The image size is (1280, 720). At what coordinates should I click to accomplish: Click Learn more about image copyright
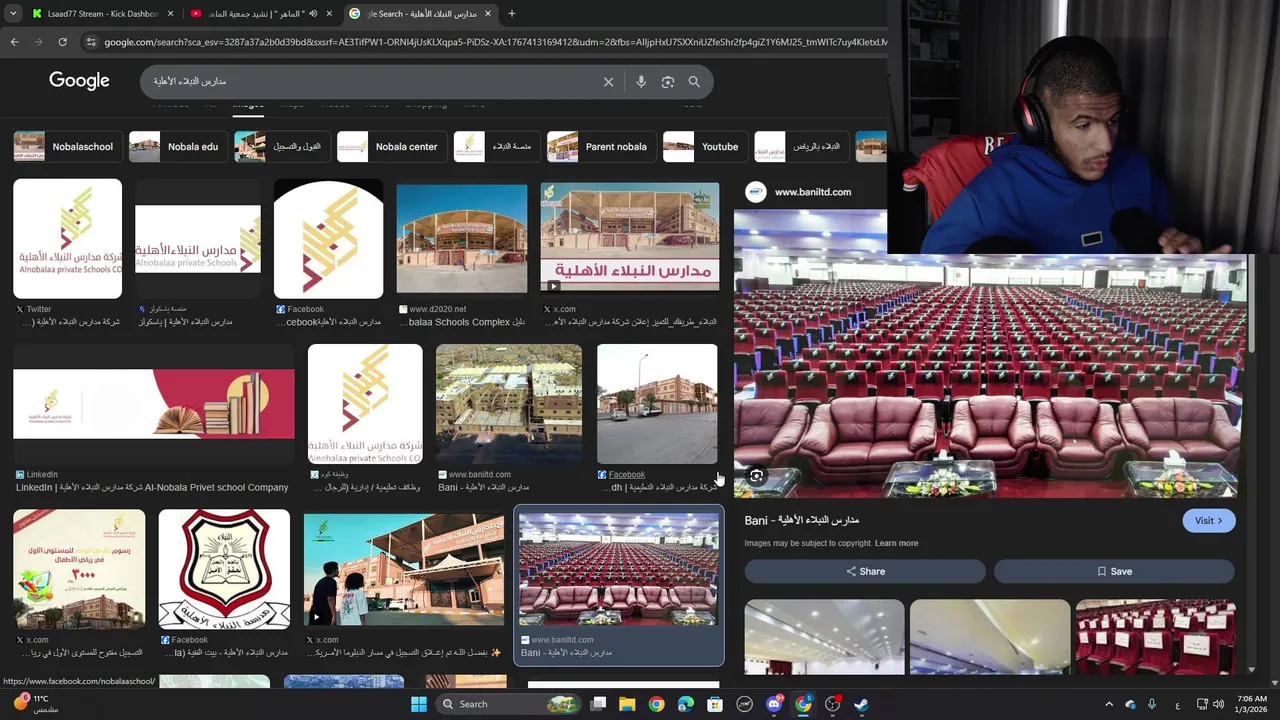click(x=896, y=543)
